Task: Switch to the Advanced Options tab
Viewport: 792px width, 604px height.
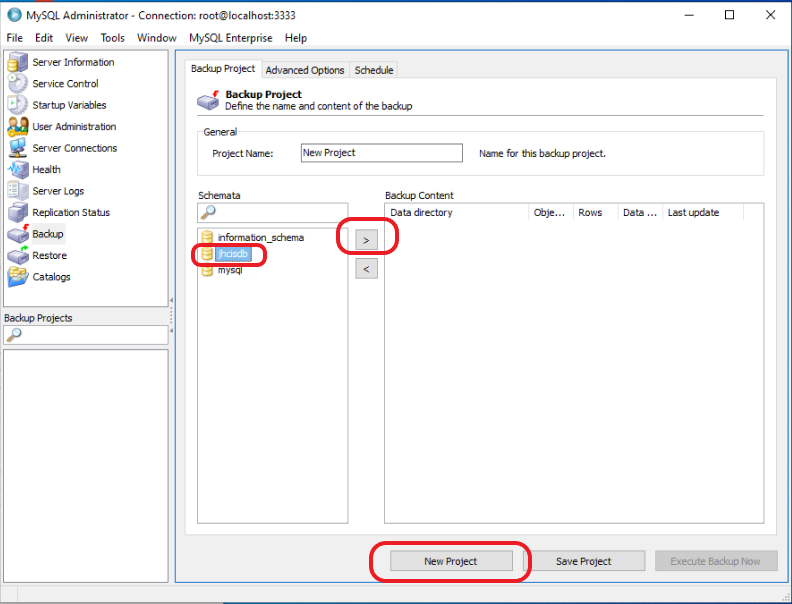Action: point(305,70)
